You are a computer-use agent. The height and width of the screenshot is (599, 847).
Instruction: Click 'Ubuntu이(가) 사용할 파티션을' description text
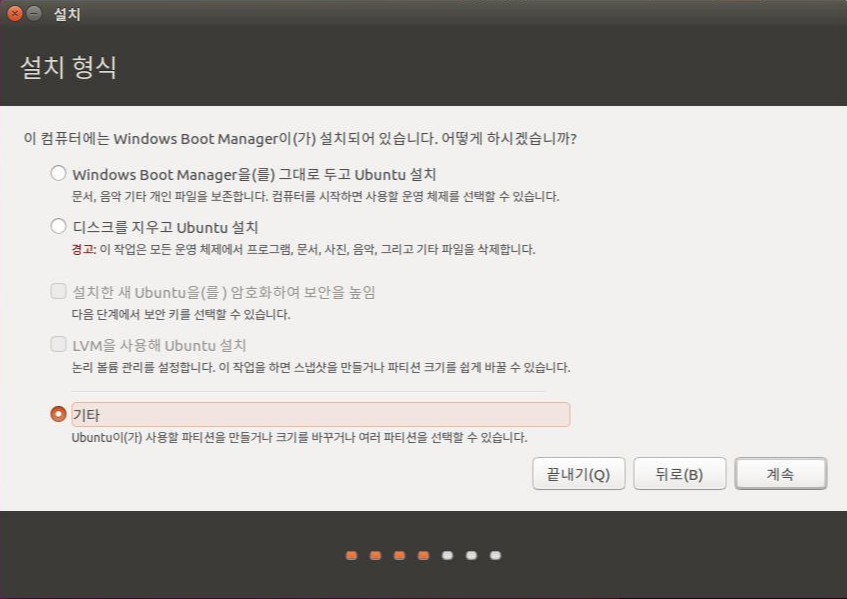[x=299, y=437]
